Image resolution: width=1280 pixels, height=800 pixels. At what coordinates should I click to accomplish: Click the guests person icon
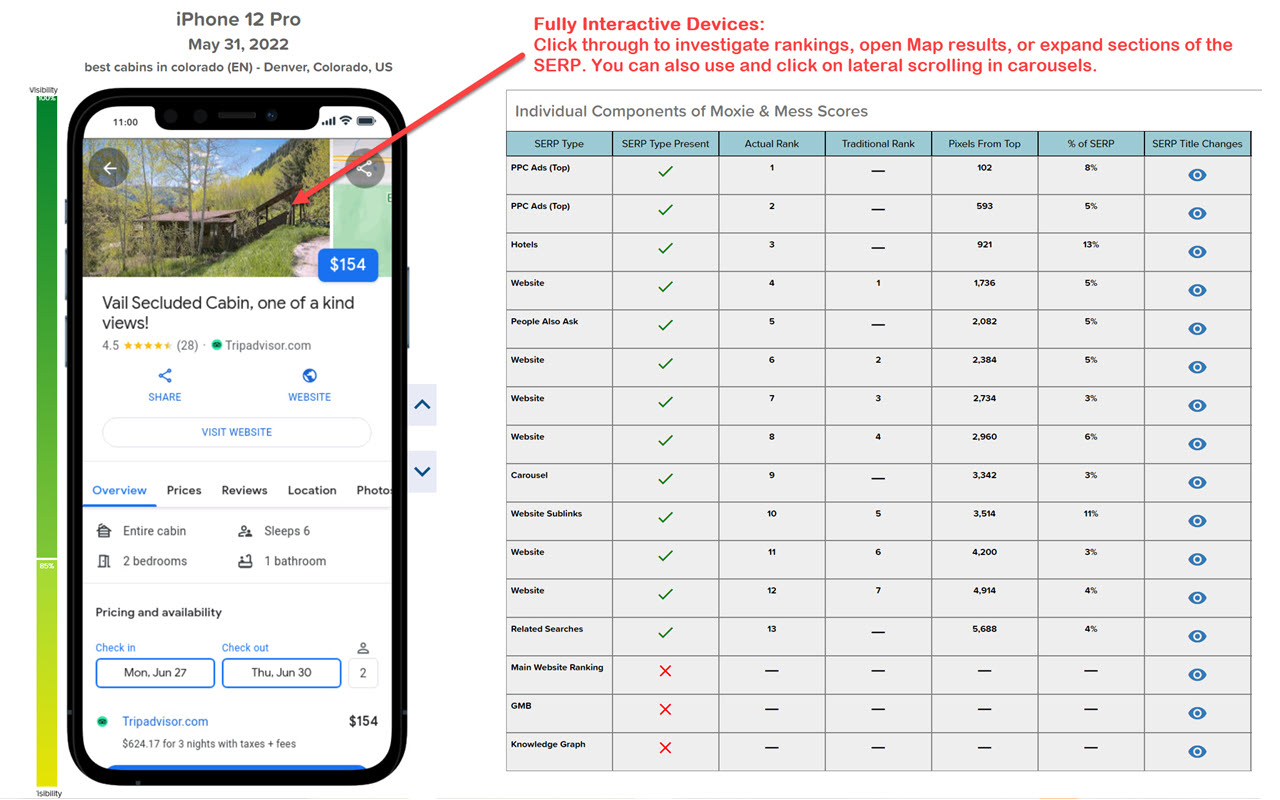tap(363, 648)
